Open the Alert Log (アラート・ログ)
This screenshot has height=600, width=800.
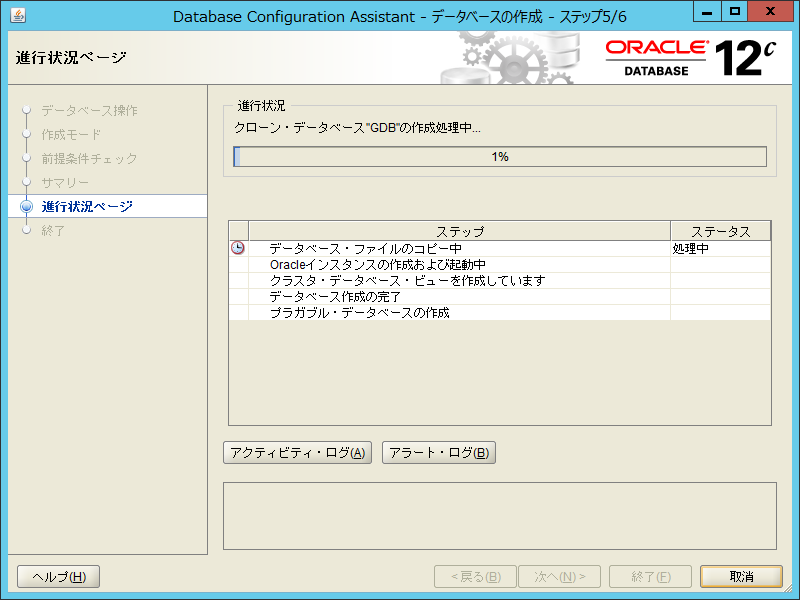(x=439, y=453)
